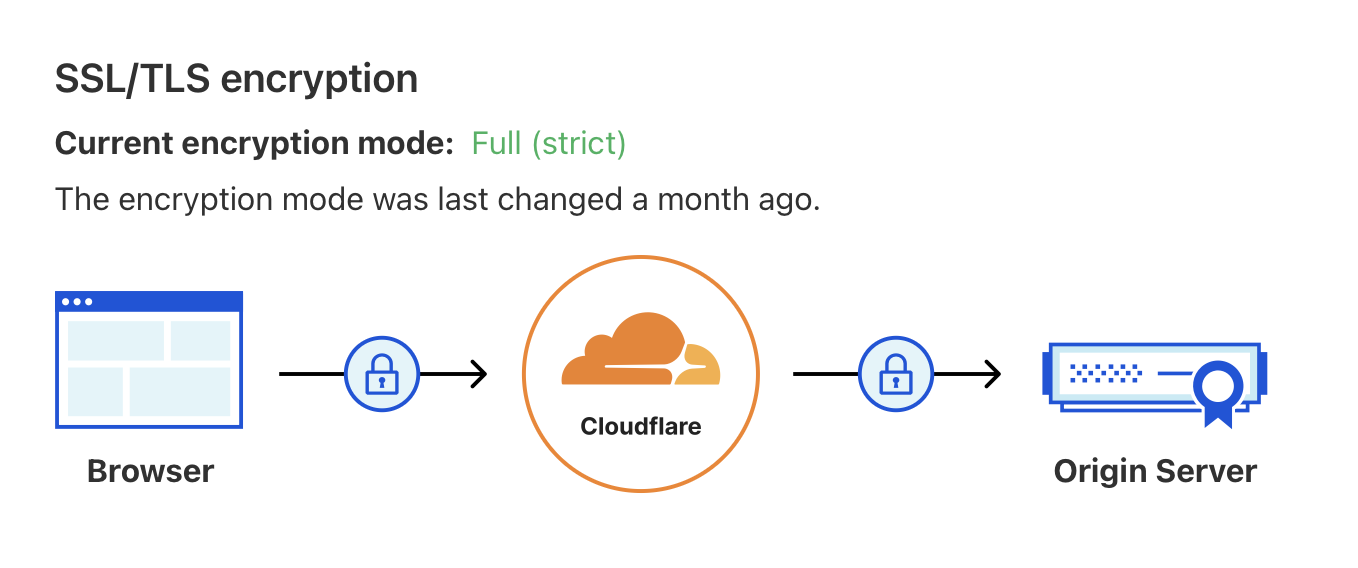Click the dotted pattern on the Origin Server icon
This screenshot has width=1358, height=568.
click(1105, 373)
